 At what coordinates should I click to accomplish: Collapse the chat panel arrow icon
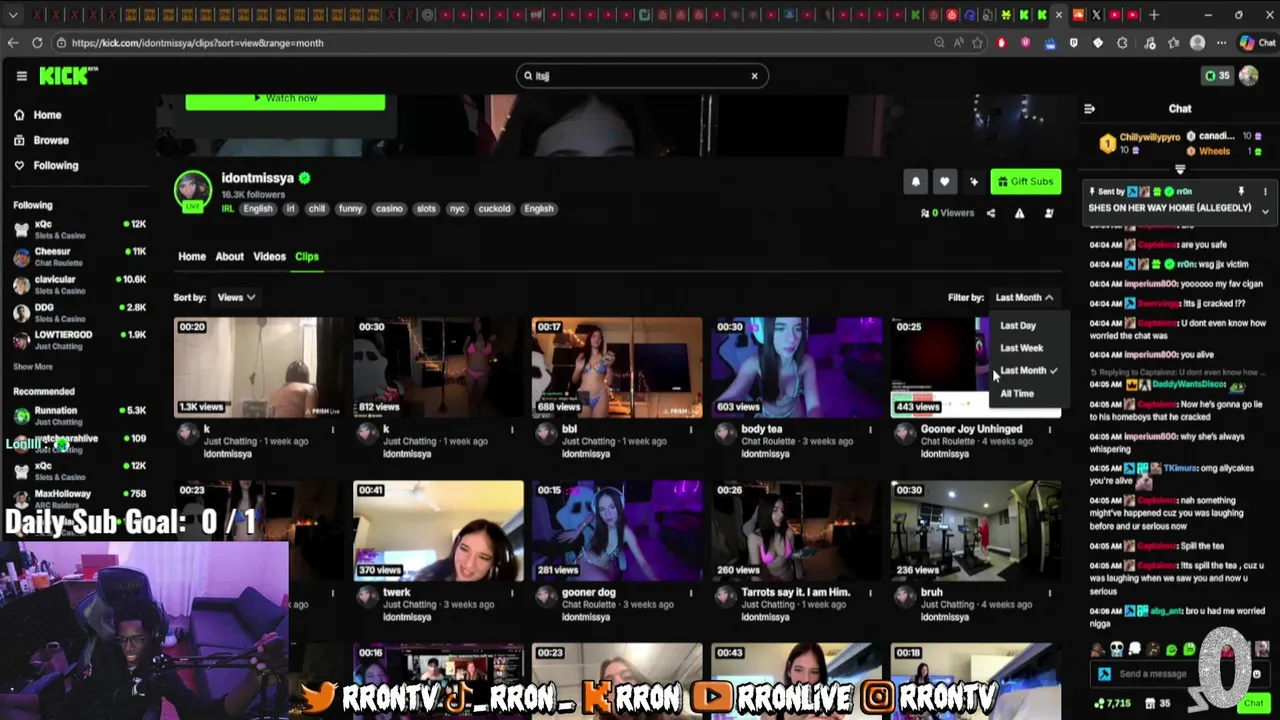[x=1090, y=109]
